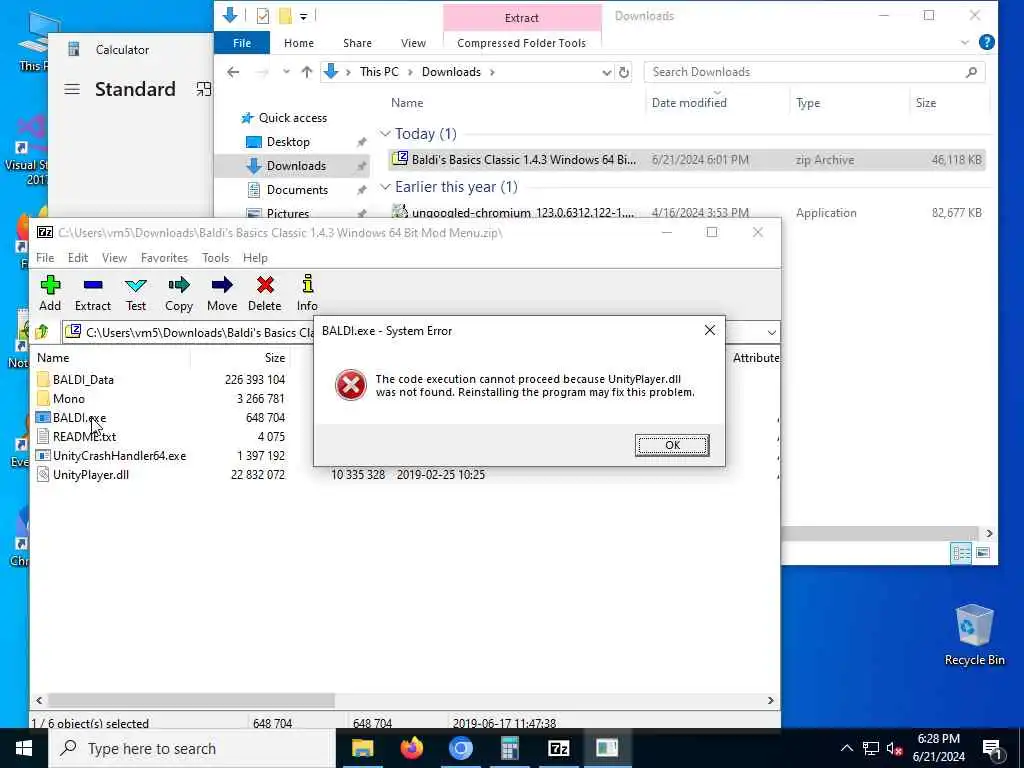Collapse the Today (1) group
The image size is (1024, 768).
coord(385,134)
